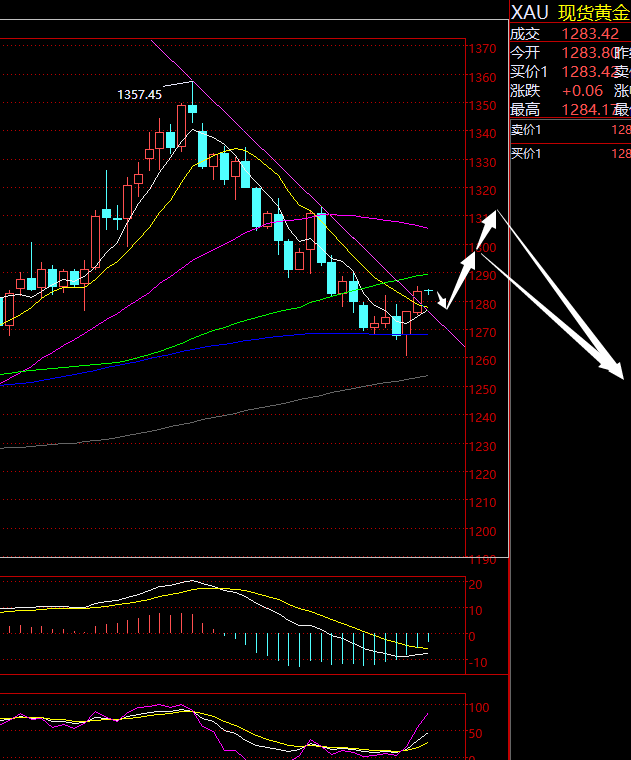The height and width of the screenshot is (760, 631).
Task: Click the 1330 price axis label
Action: 483,162
